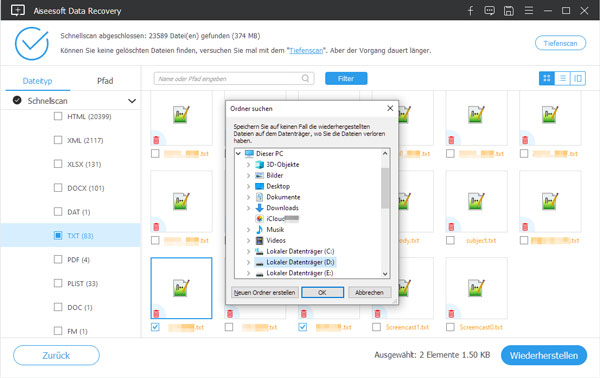Click the Zurück button
The image size is (600, 378).
56,355
